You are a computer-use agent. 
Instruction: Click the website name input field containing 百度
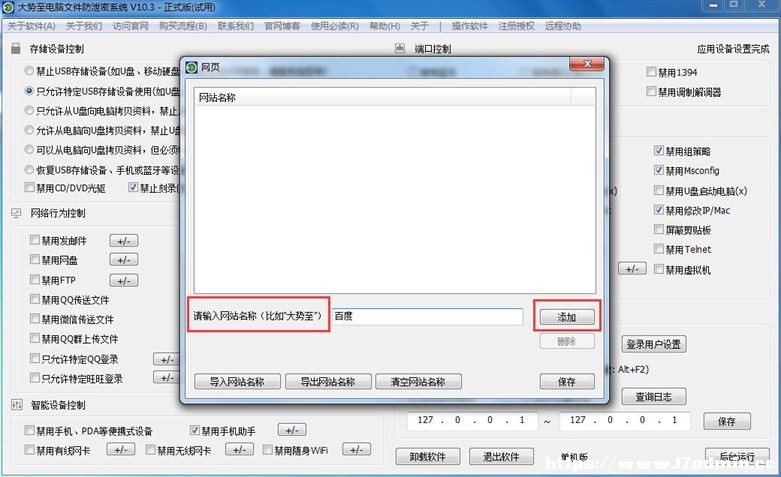pyautogui.click(x=428, y=316)
